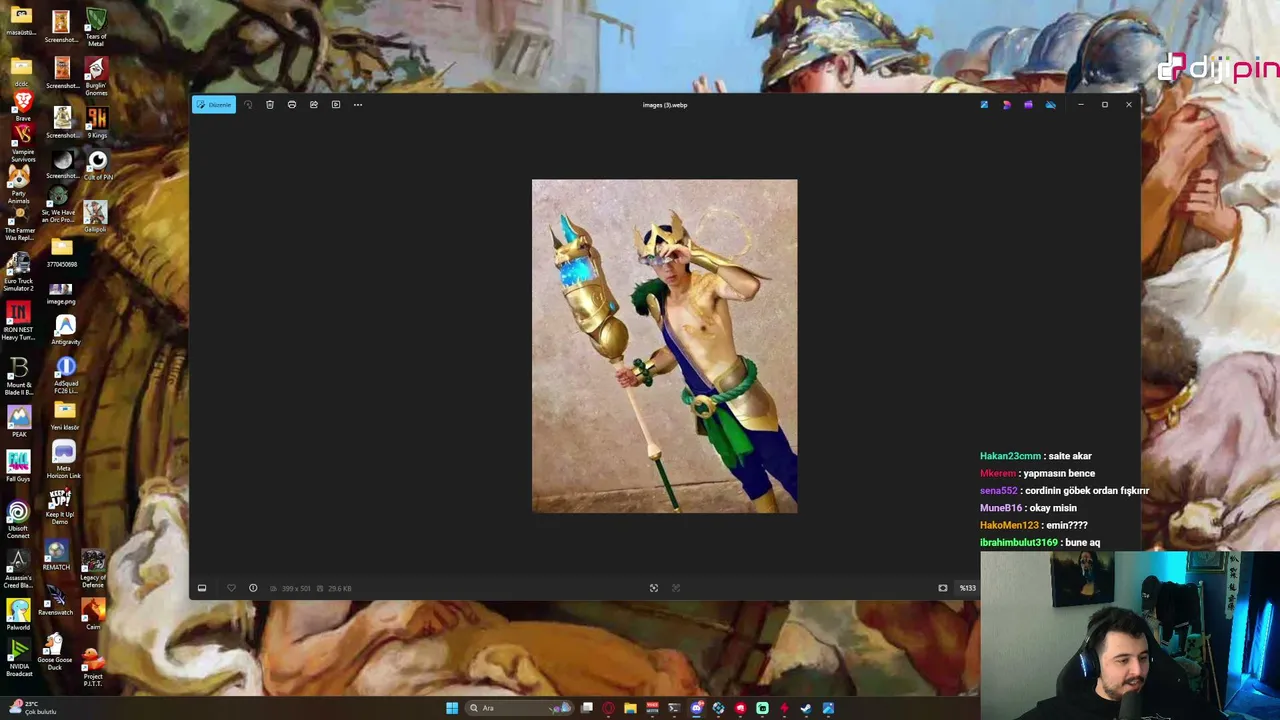Click the sena552 chat username
The width and height of the screenshot is (1280, 720).
pos(999,491)
